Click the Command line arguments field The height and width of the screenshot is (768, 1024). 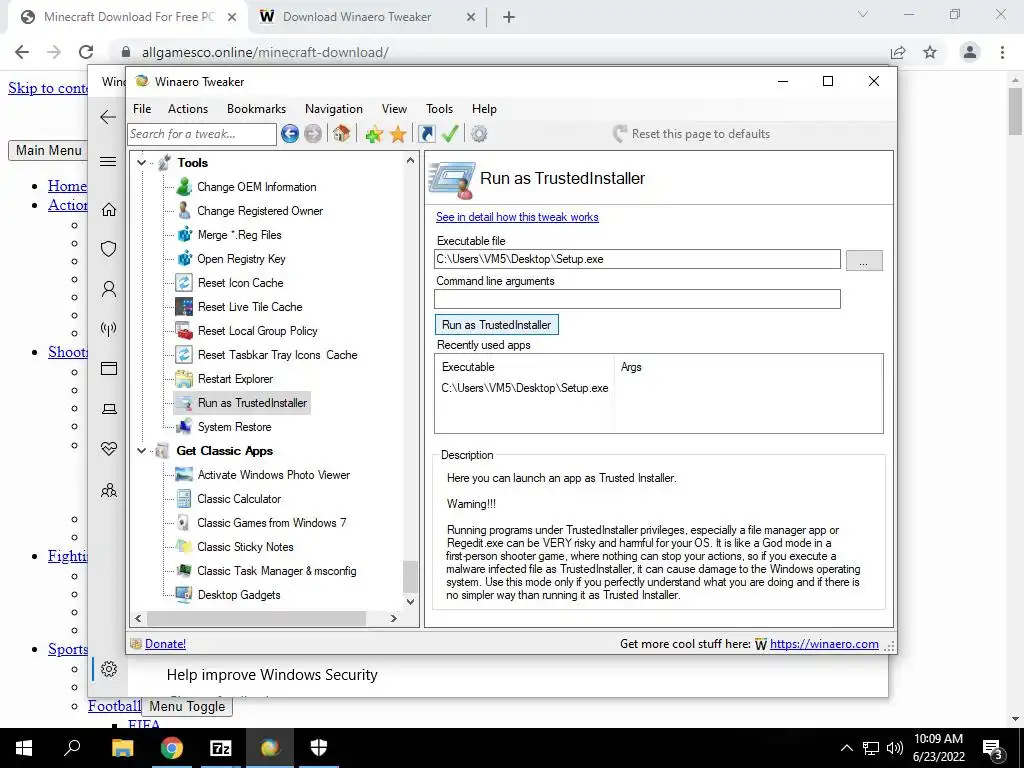[x=637, y=299]
